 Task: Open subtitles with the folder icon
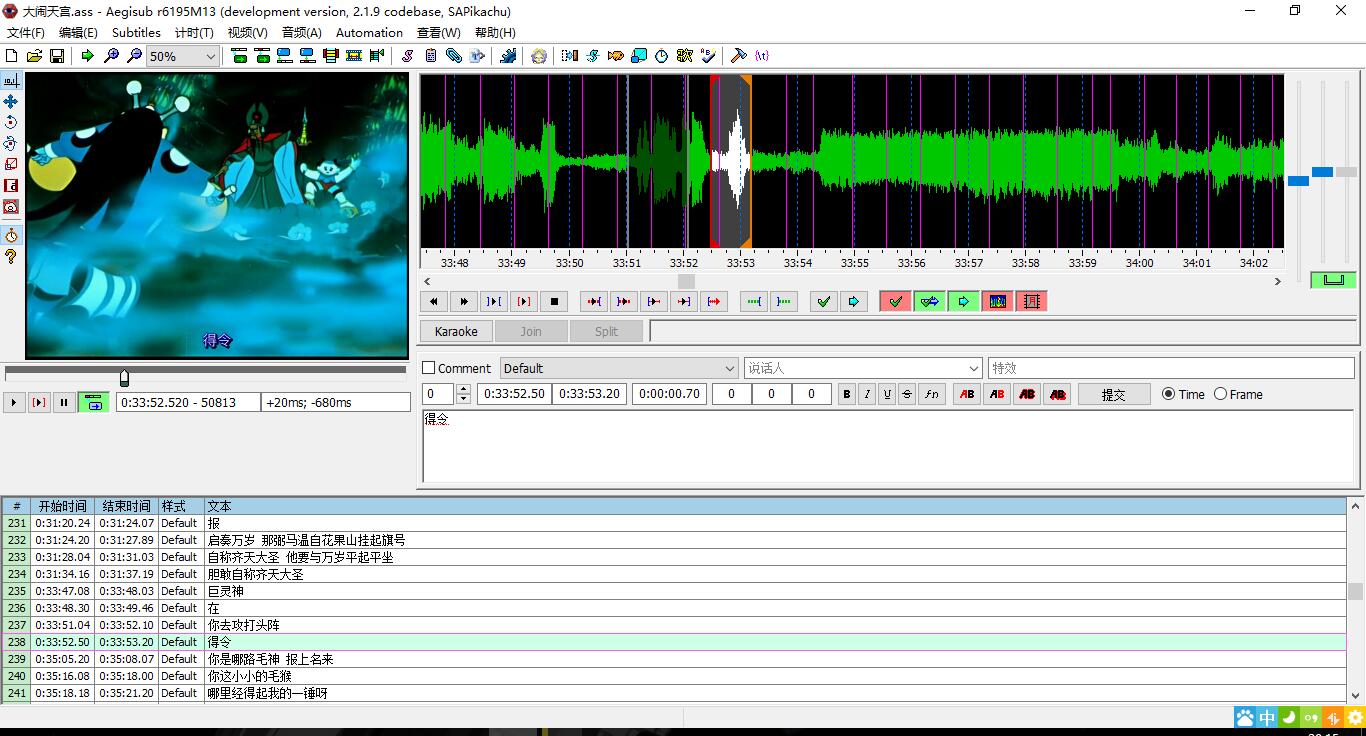34,56
